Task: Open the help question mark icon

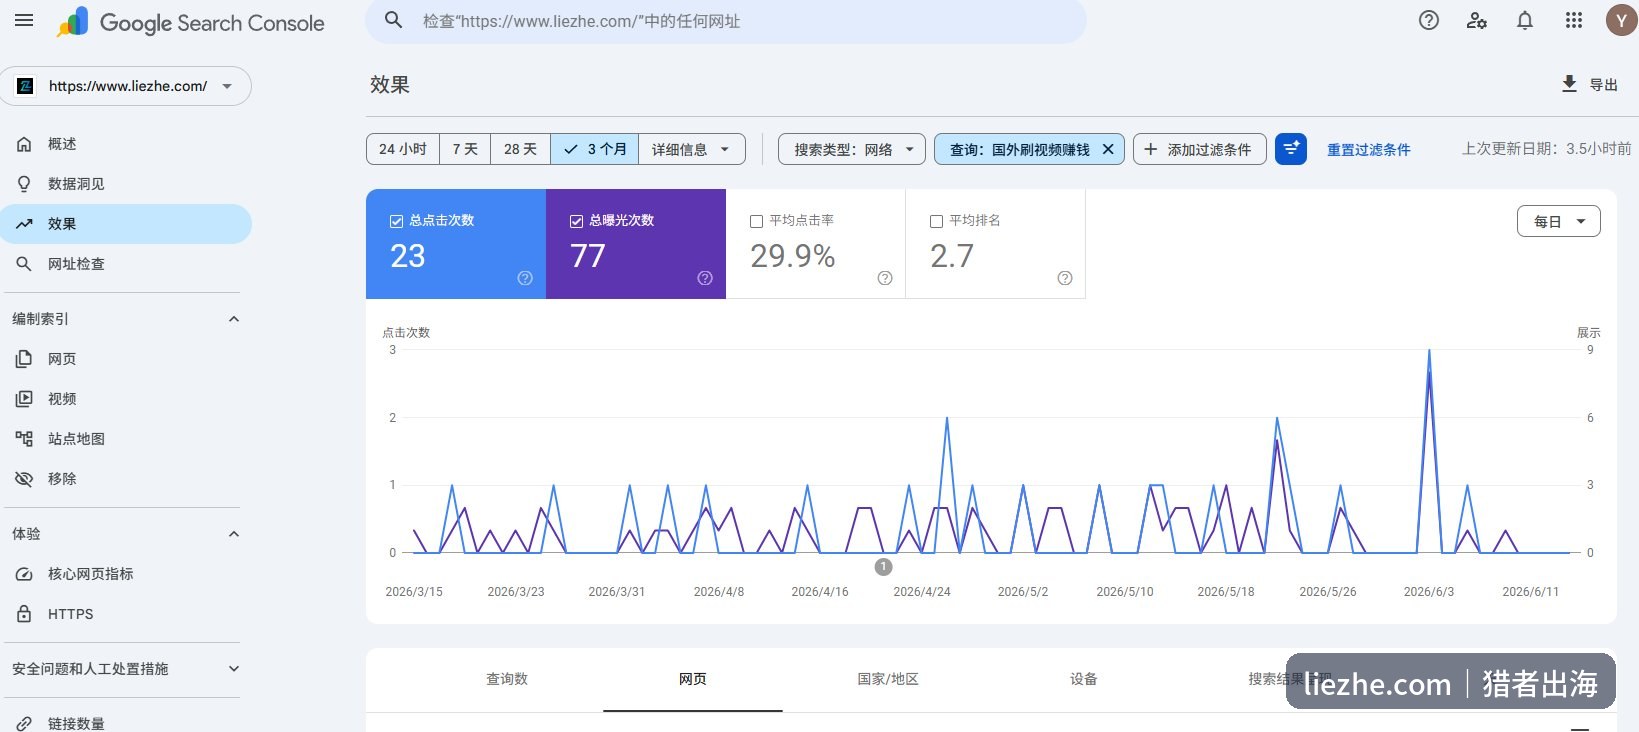Action: (x=1429, y=20)
